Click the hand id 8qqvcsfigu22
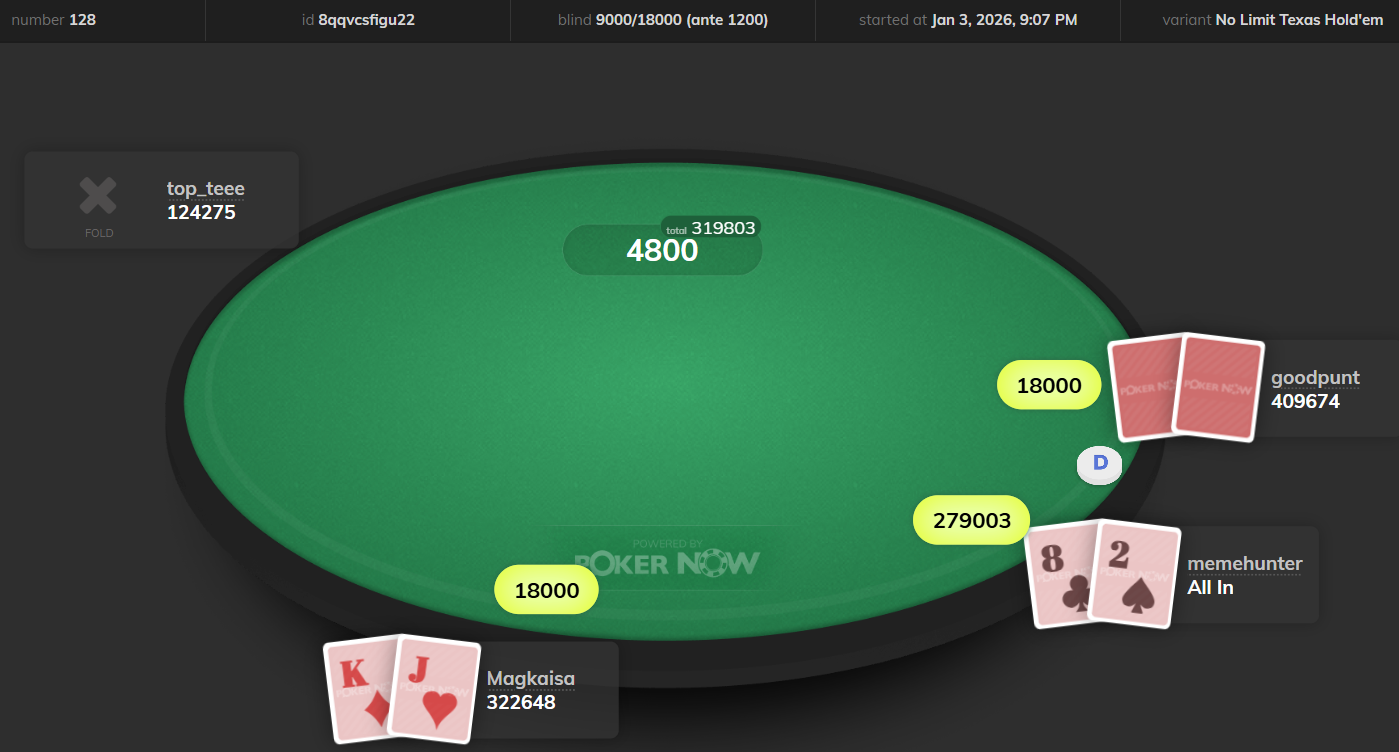Image resolution: width=1399 pixels, height=752 pixels. 358,19
